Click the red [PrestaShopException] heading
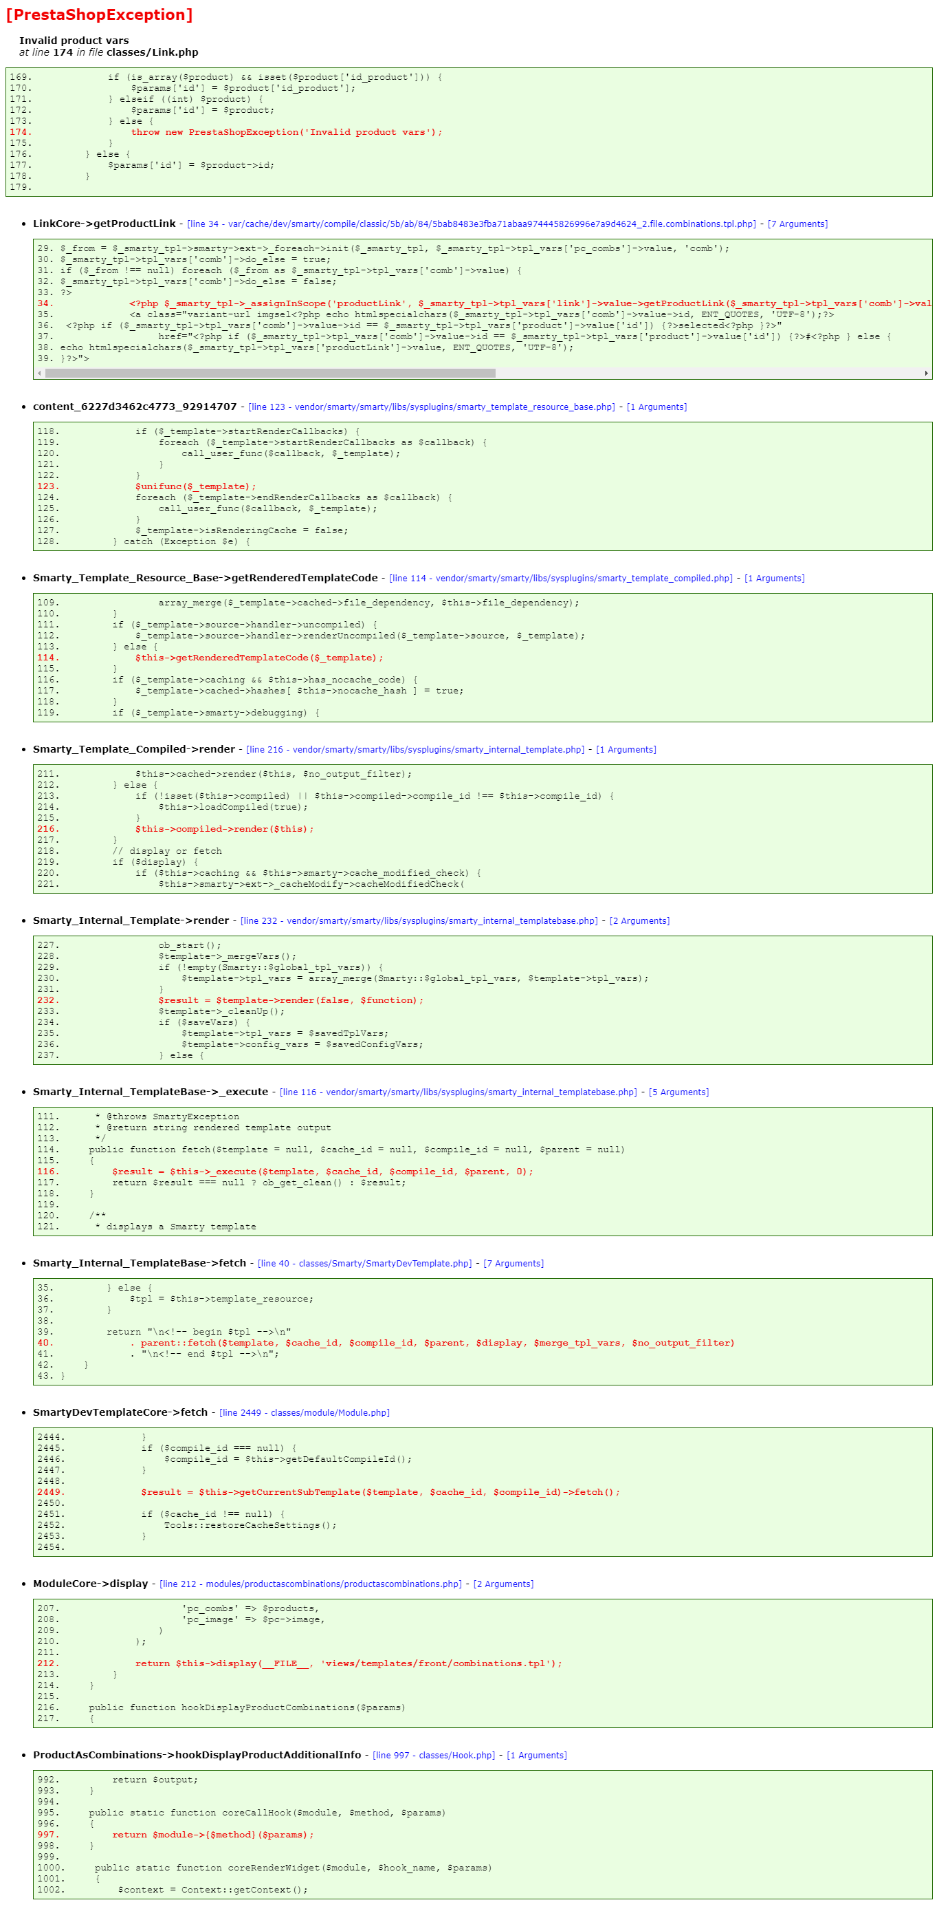 (x=99, y=15)
